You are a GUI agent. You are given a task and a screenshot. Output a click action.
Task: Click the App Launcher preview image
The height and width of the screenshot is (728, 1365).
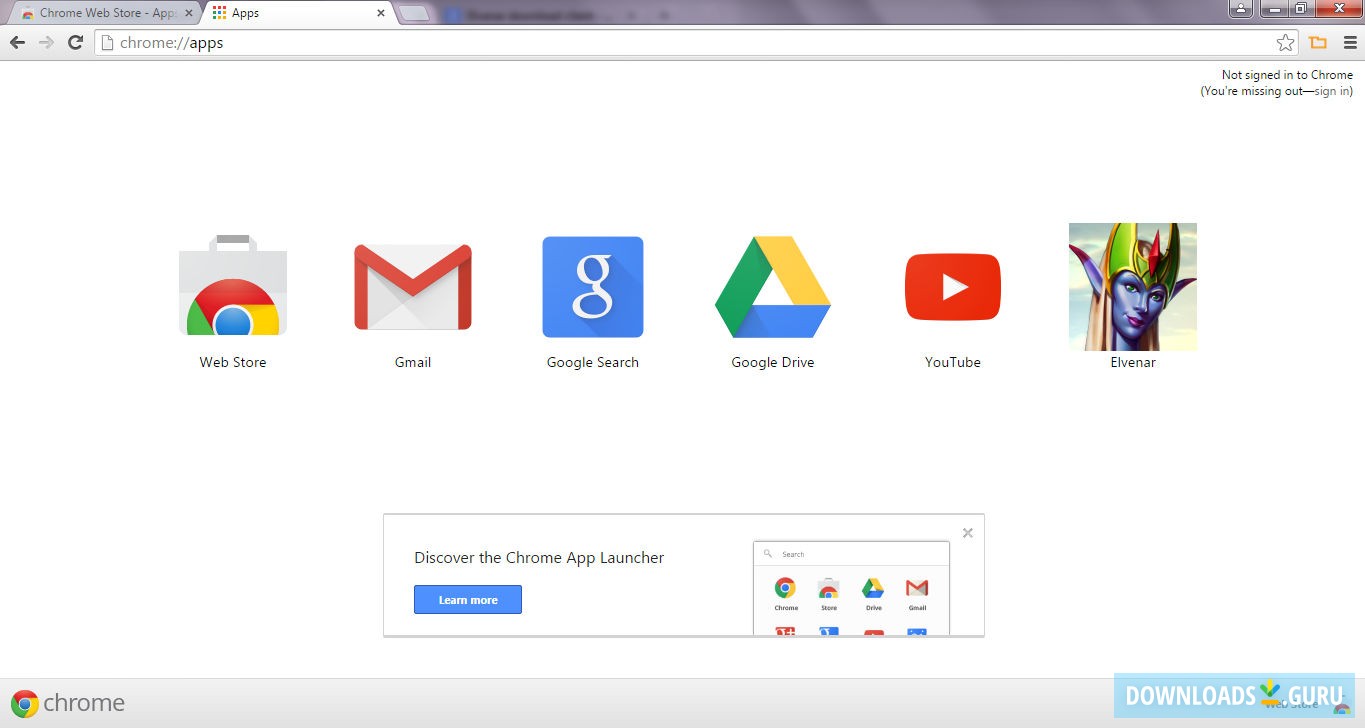click(x=851, y=589)
